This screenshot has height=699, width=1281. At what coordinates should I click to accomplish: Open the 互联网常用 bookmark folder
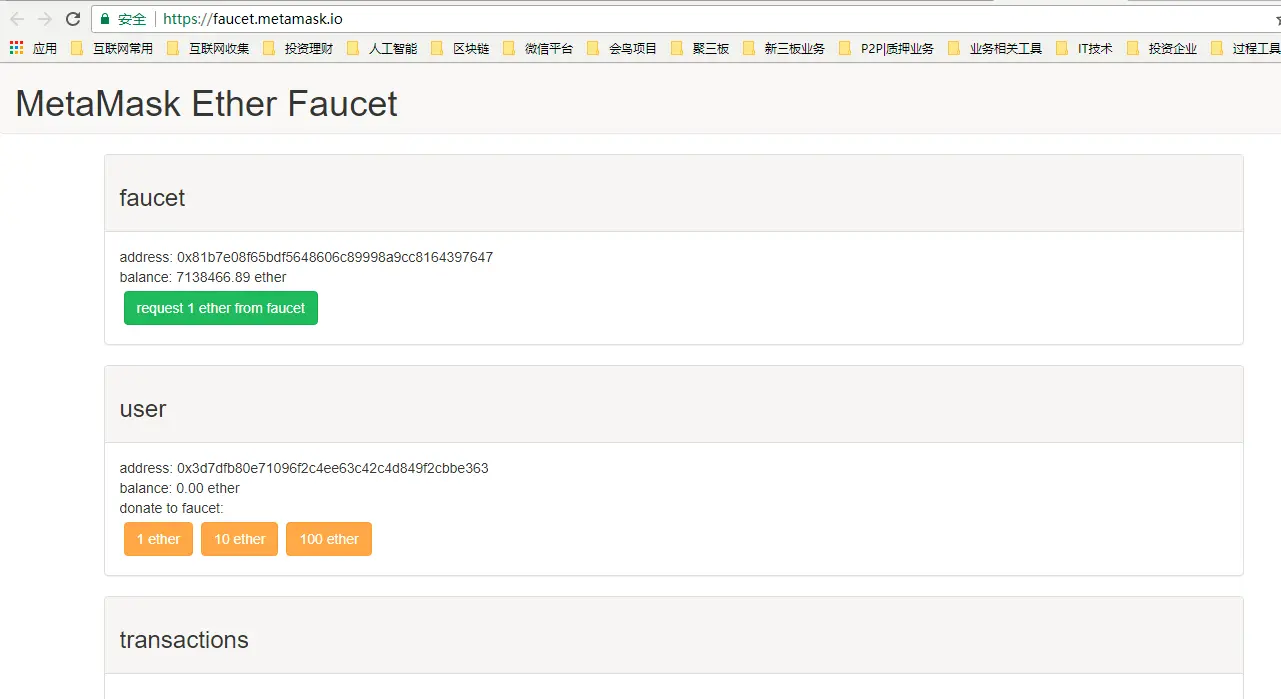pos(112,48)
